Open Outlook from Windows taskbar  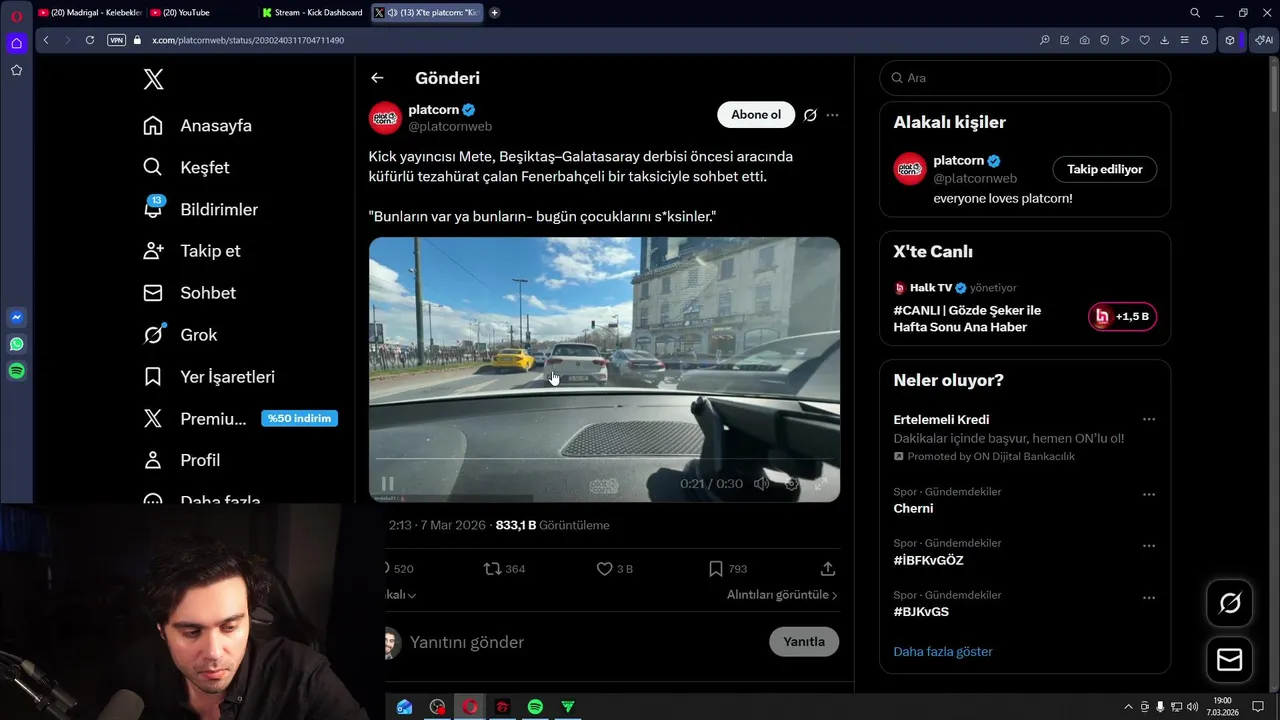[404, 707]
